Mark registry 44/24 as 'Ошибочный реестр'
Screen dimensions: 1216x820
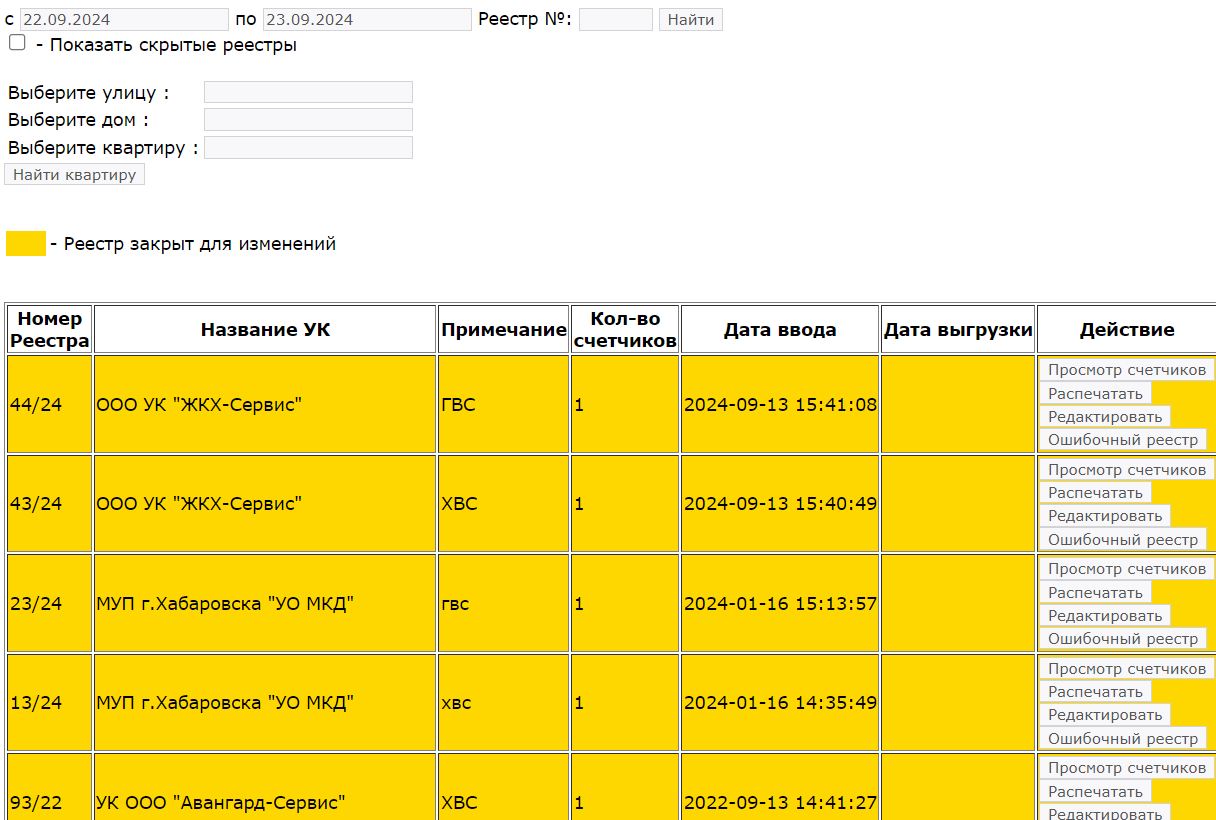pos(1123,439)
